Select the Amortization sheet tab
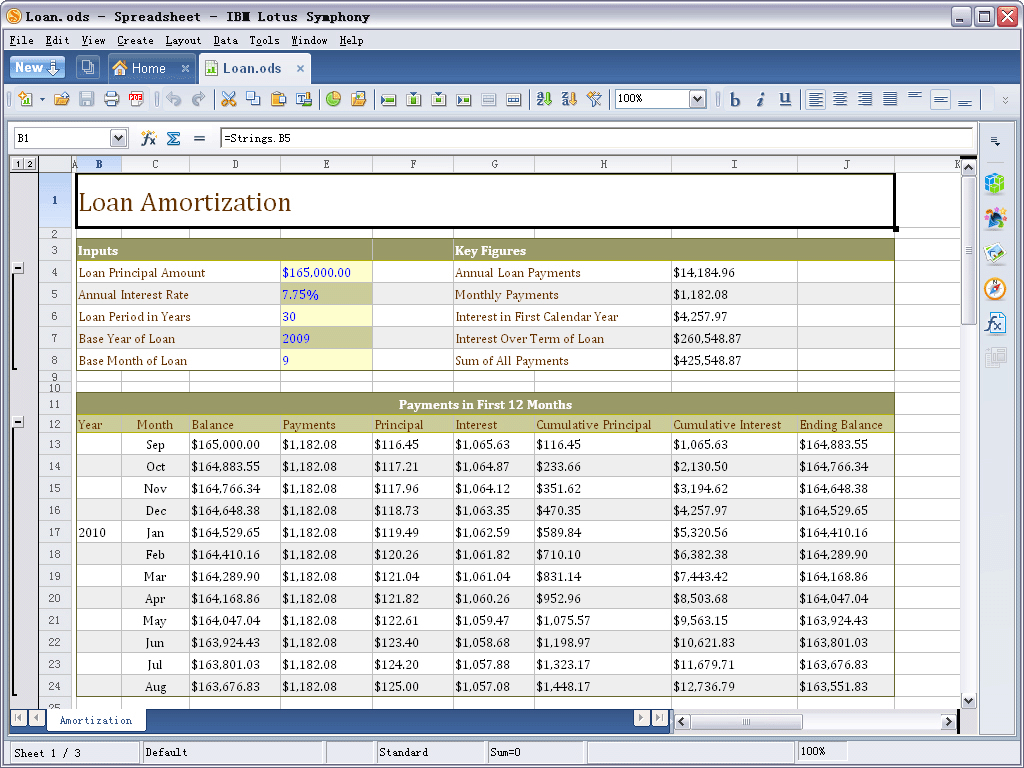 [96, 719]
